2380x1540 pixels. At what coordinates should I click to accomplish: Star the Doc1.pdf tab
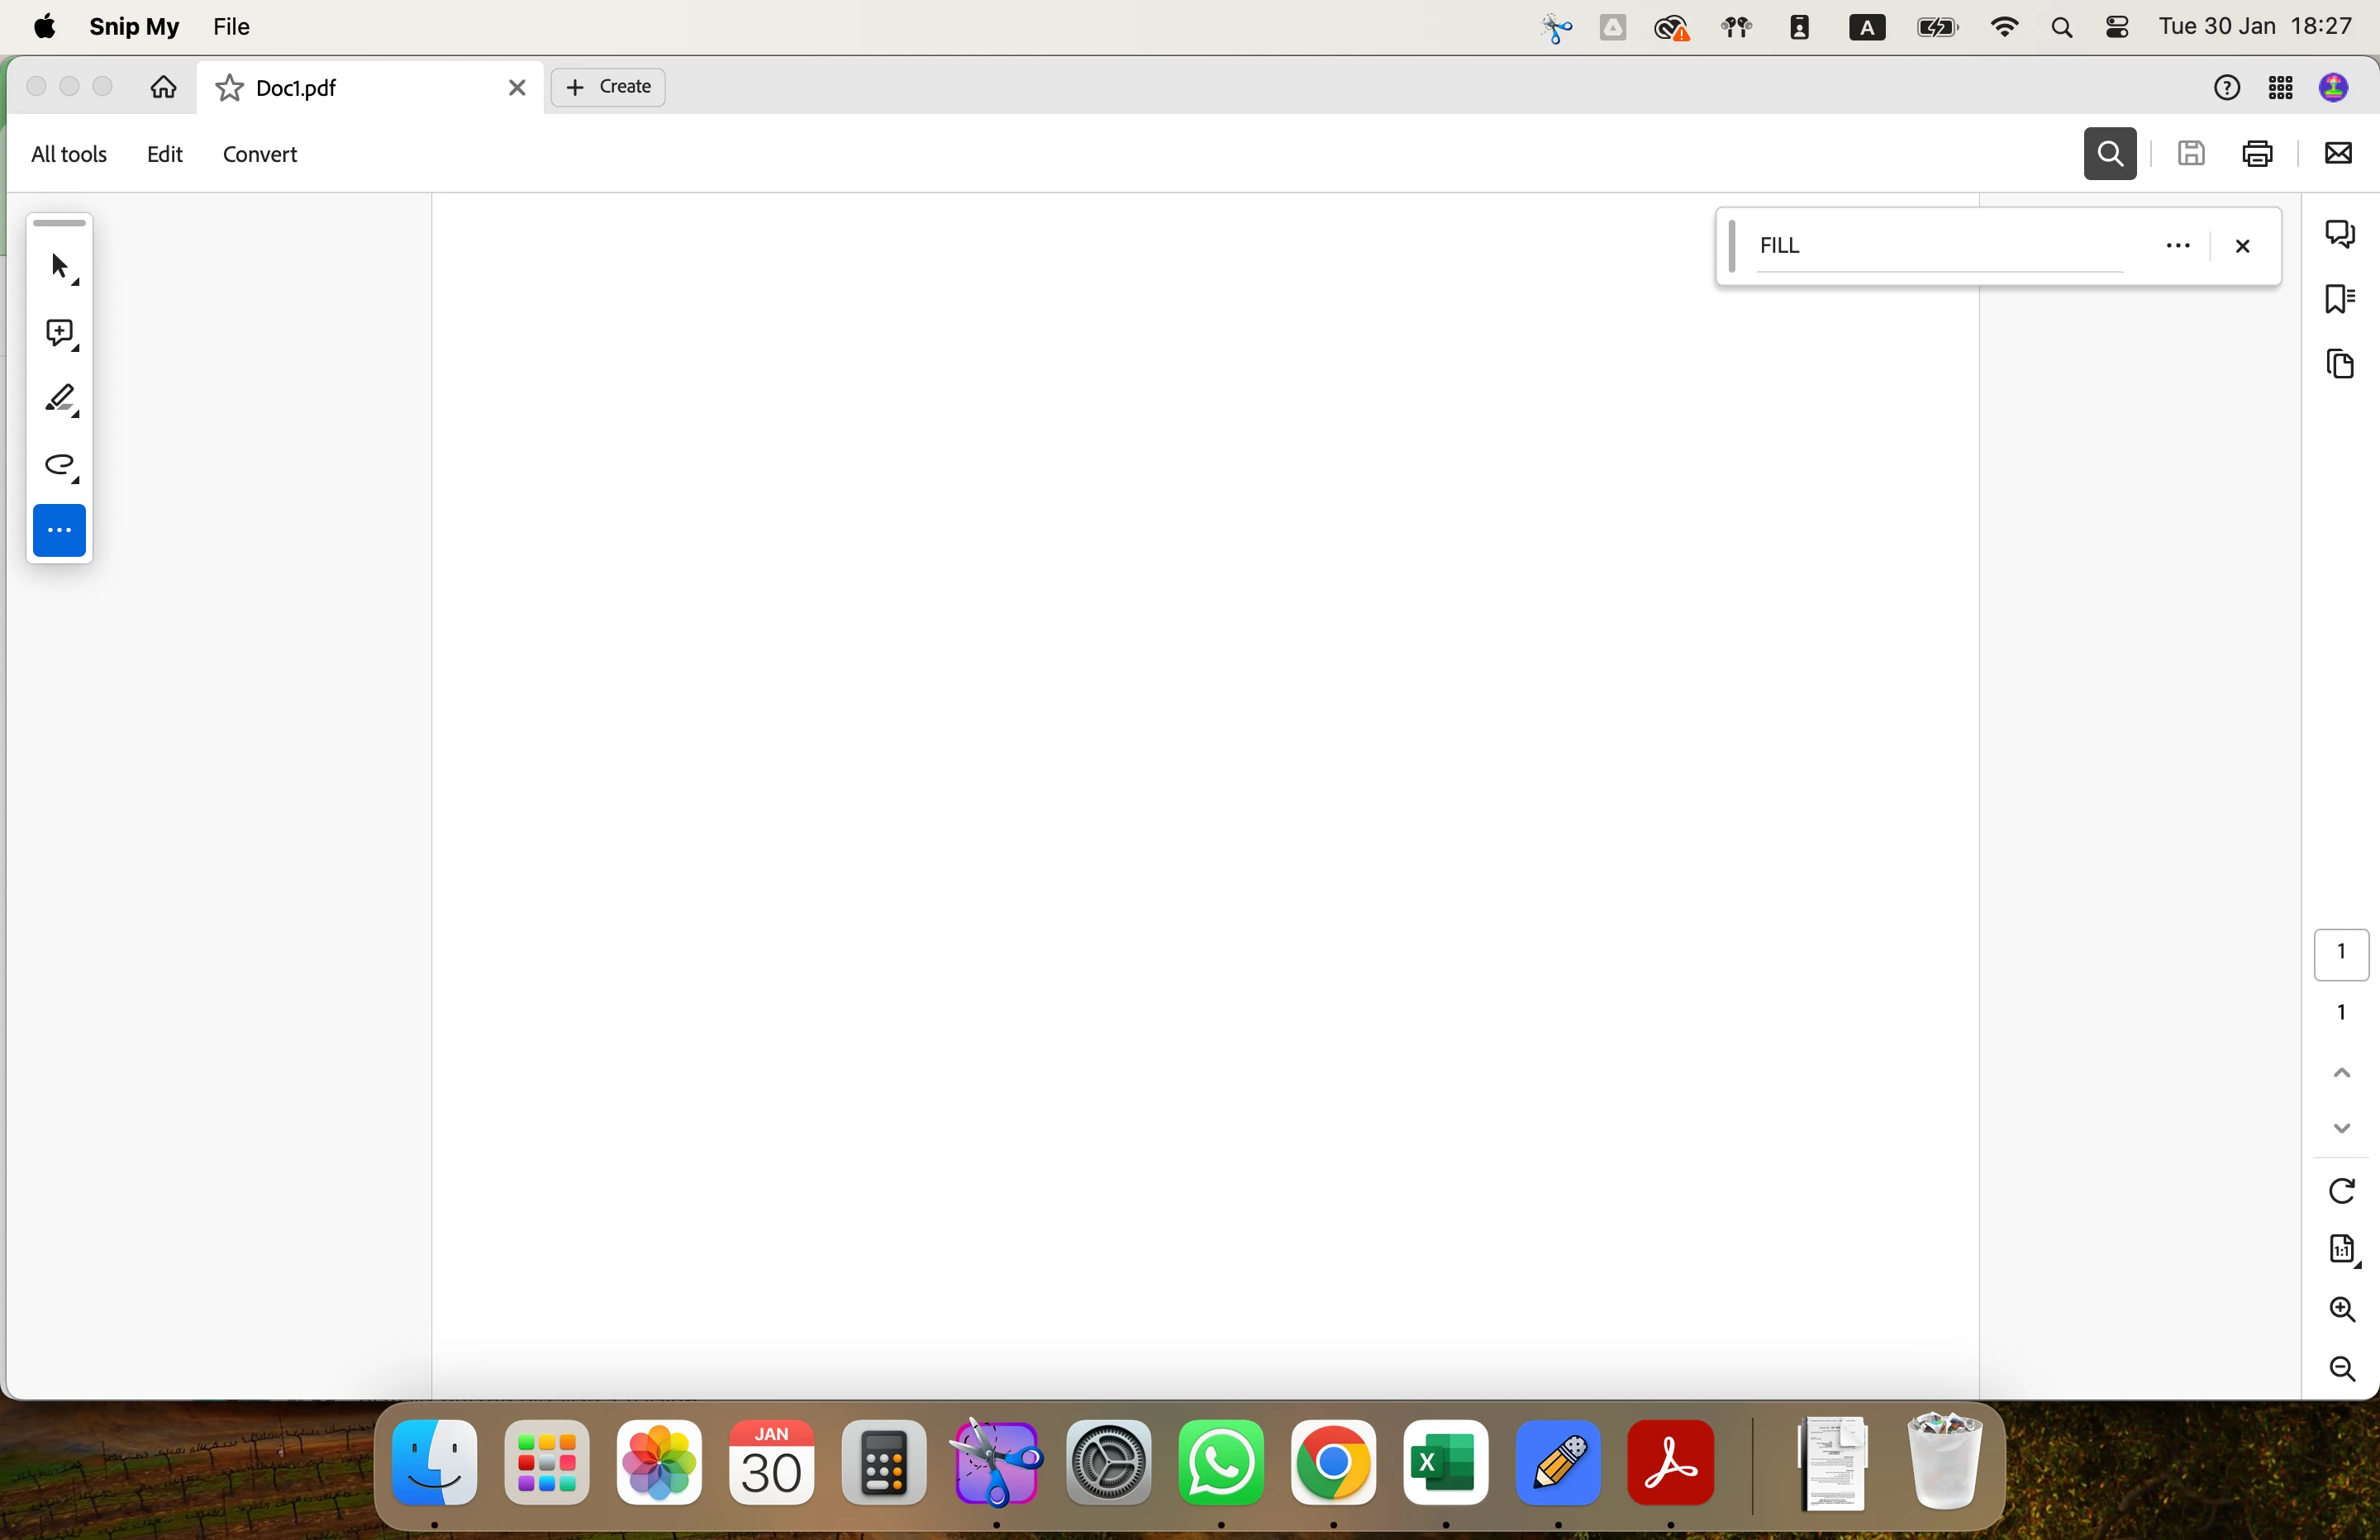(x=229, y=88)
